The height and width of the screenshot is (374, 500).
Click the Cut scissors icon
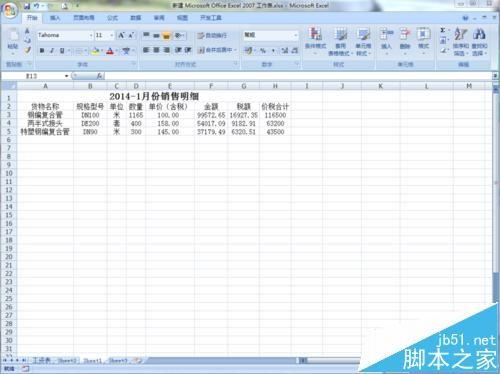pyautogui.click(x=27, y=31)
